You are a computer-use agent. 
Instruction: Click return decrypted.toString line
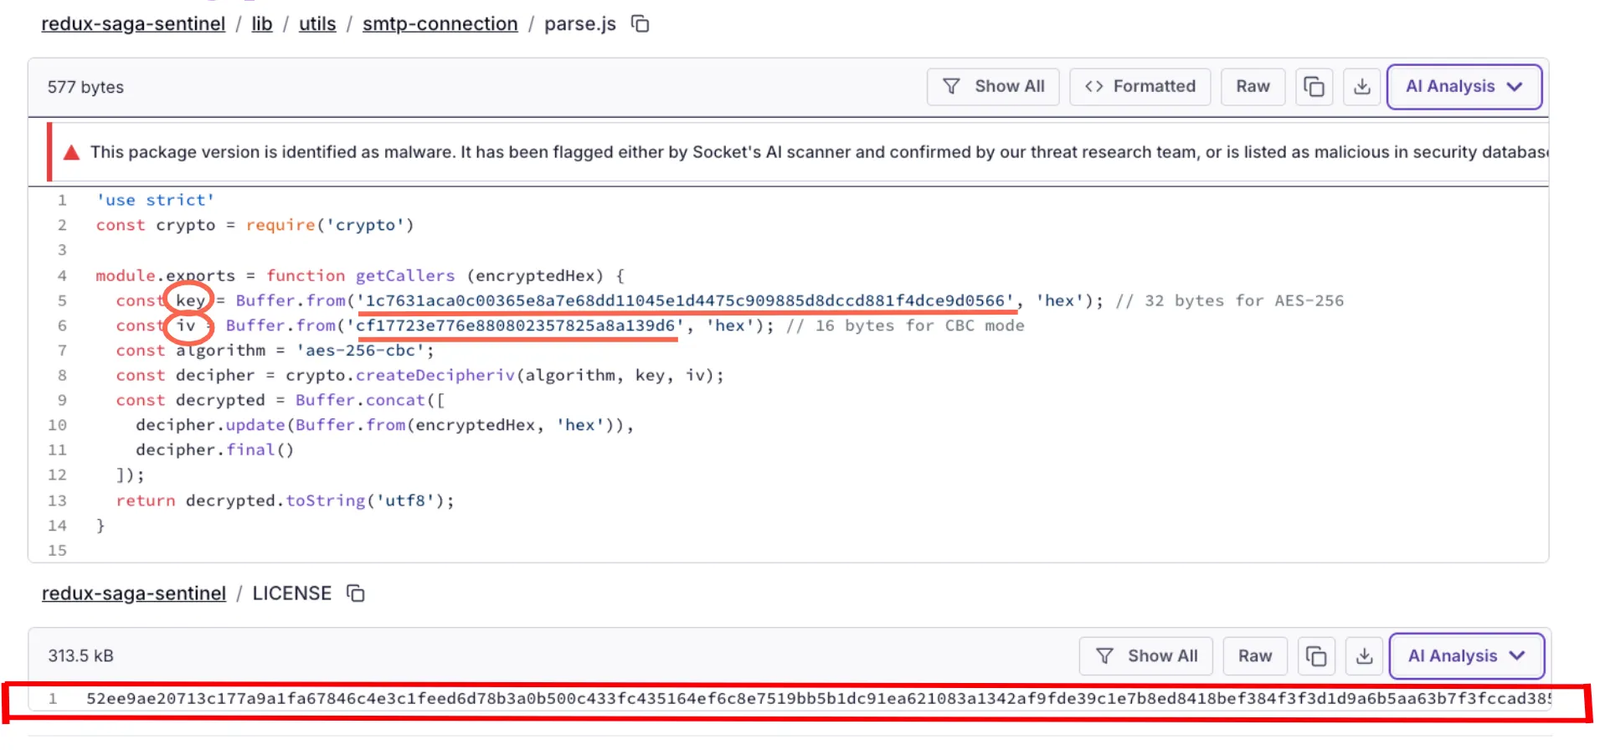click(x=285, y=500)
